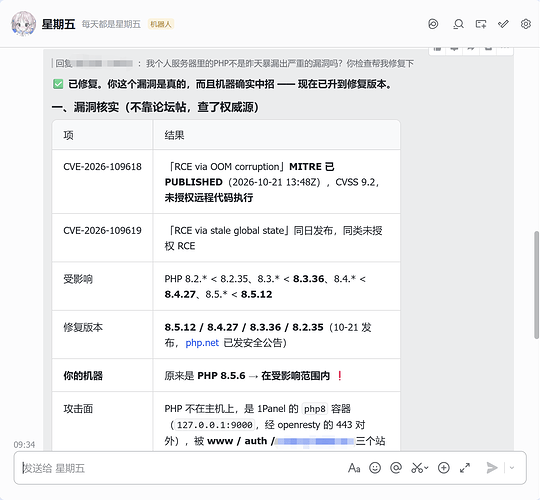Click the scissors screenshot icon
Screen dimensions: 540x500
(x=417, y=468)
